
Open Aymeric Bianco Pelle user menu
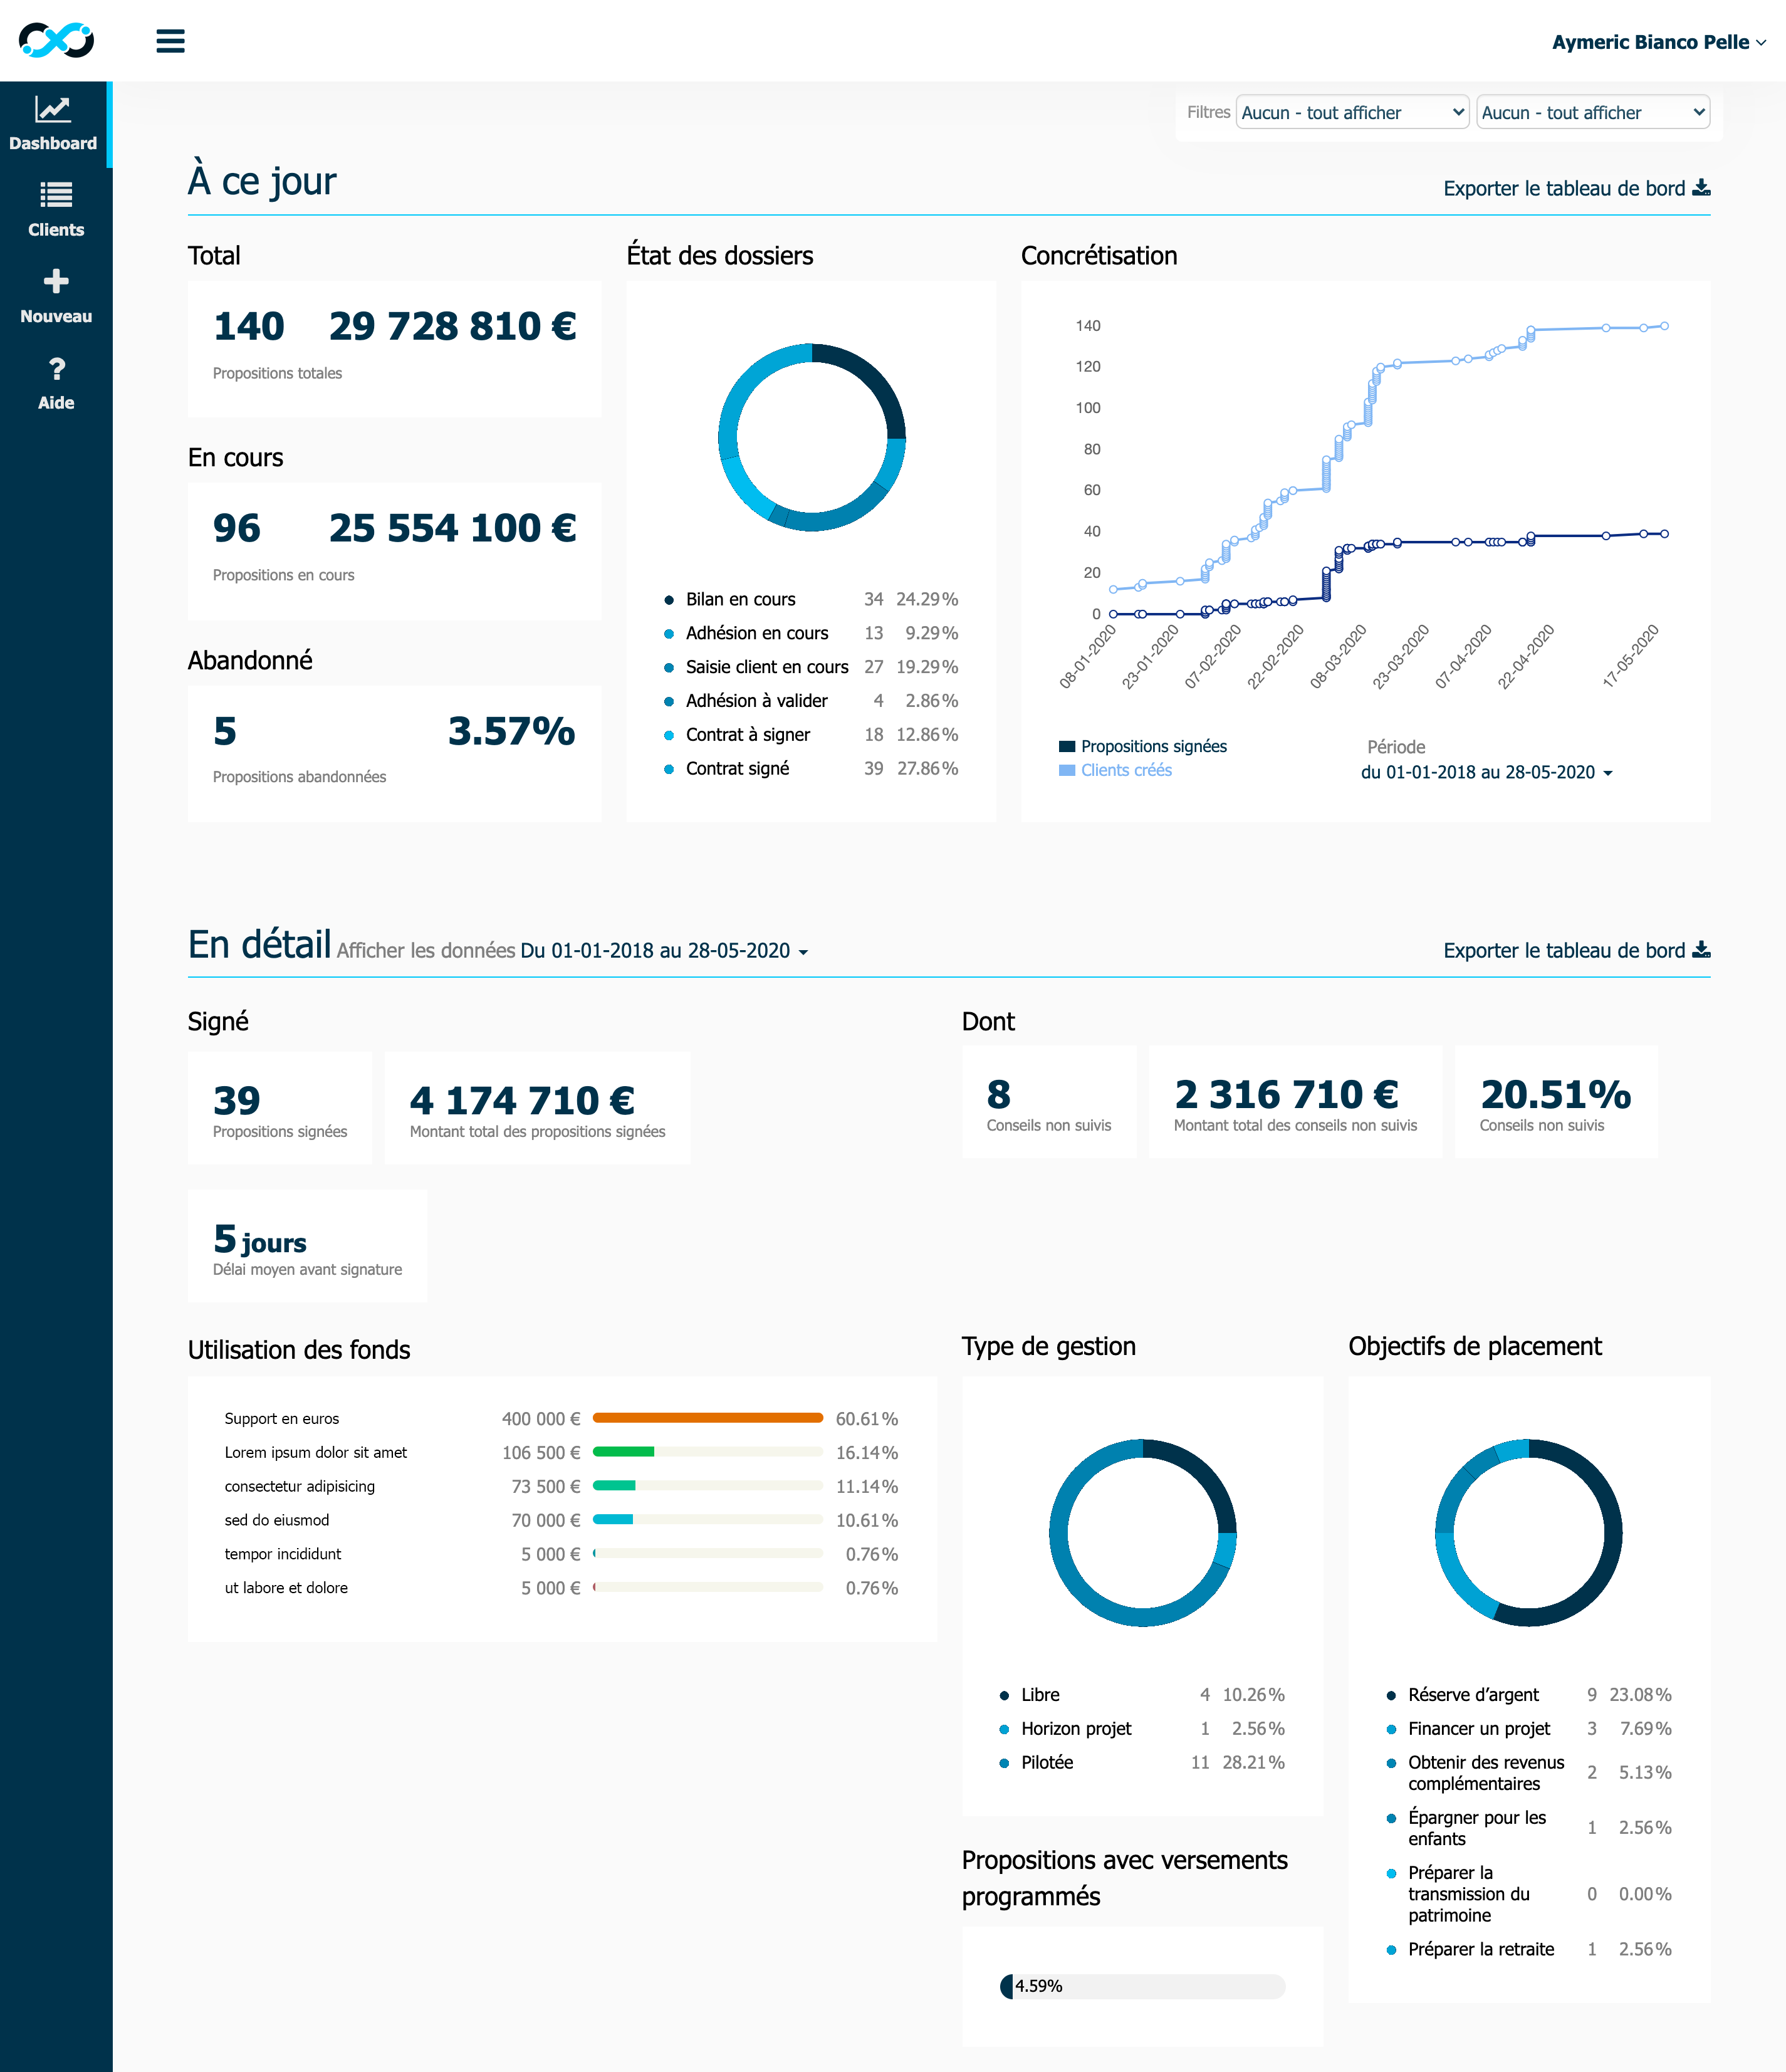click(1659, 42)
